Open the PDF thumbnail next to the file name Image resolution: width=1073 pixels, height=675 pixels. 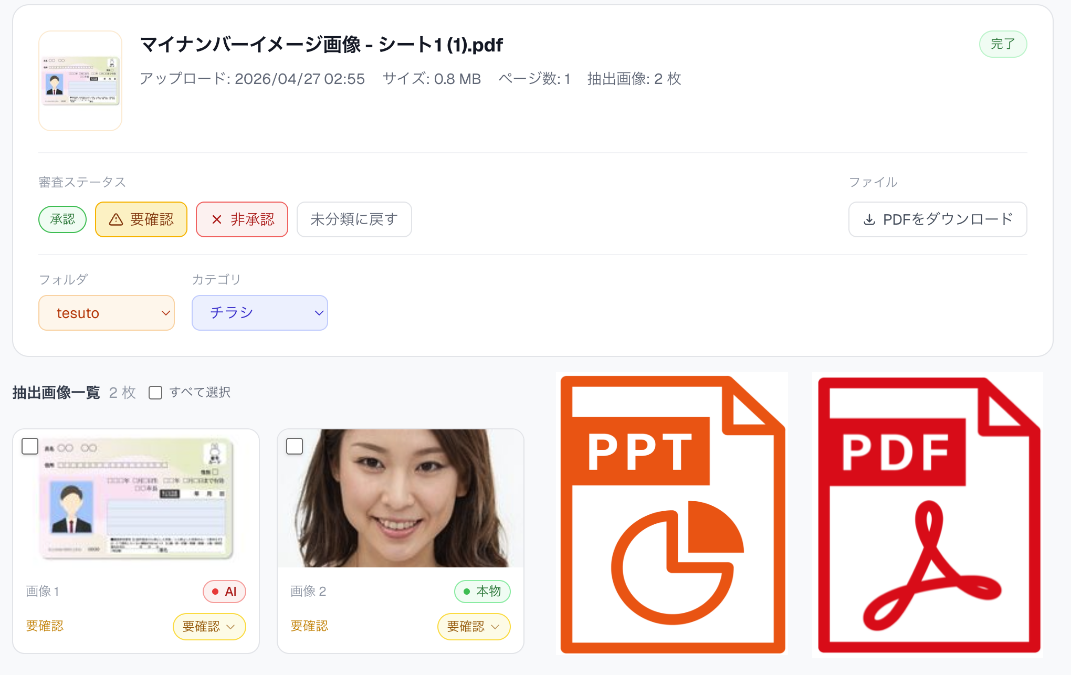(x=80, y=81)
